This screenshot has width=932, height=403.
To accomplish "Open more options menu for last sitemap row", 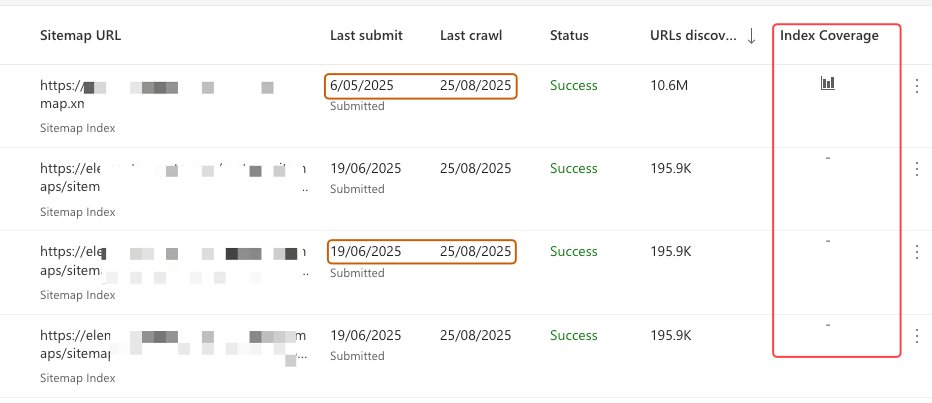I will [x=916, y=336].
